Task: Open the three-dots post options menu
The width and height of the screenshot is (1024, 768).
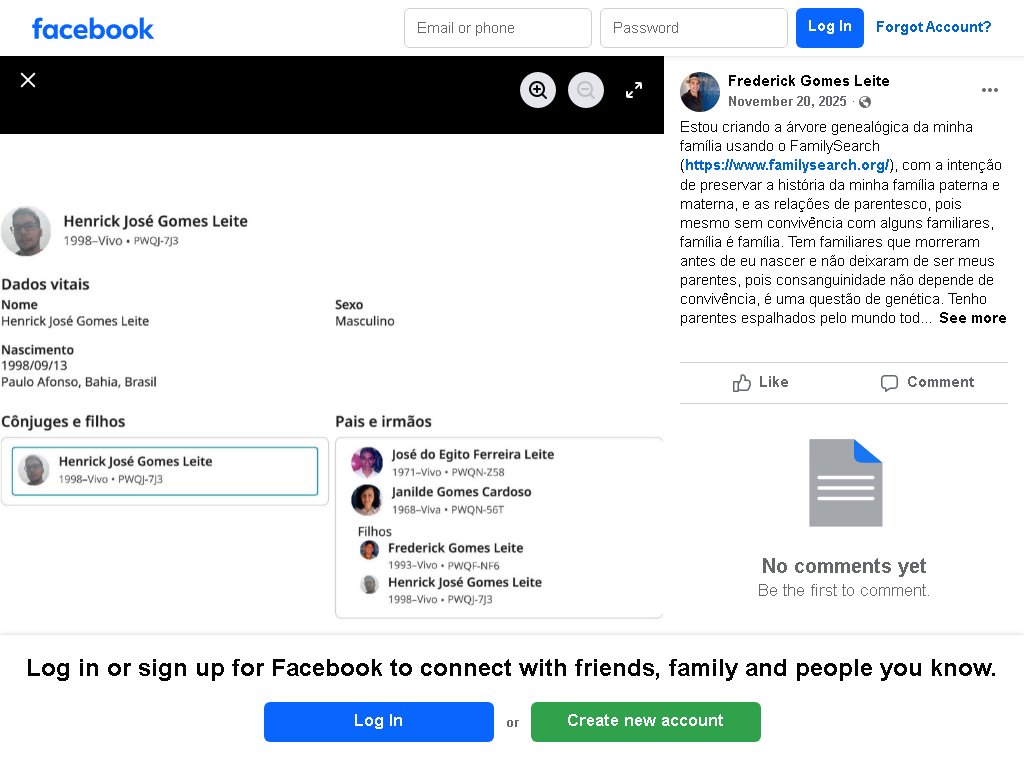Action: 989,90
